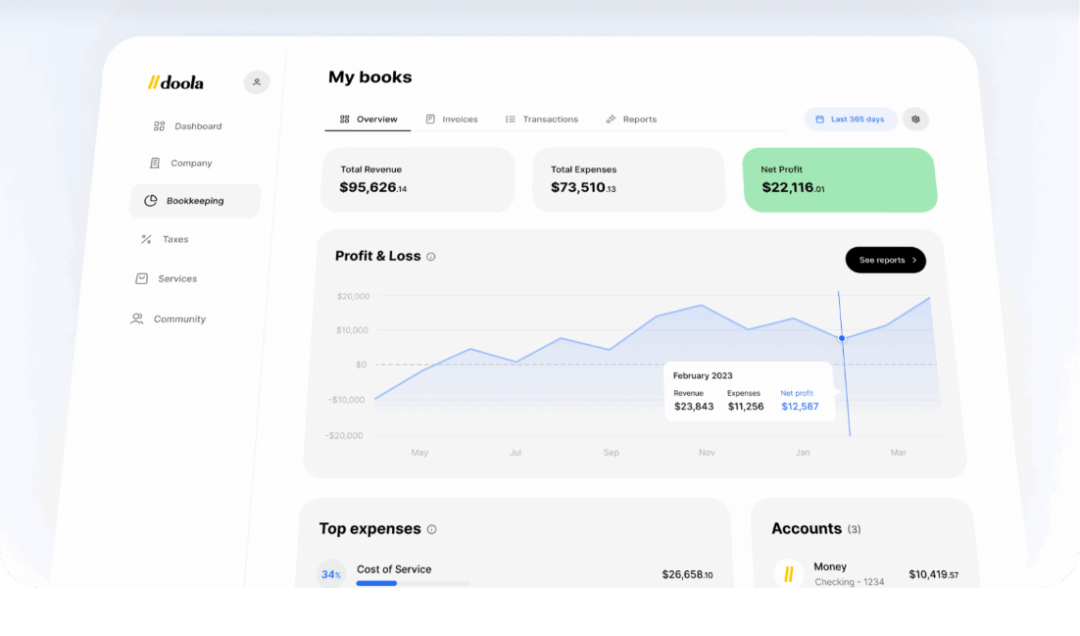Click the Transactions tab list icon
Image resolution: width=1080 pixels, height=636 pixels.
pos(510,119)
